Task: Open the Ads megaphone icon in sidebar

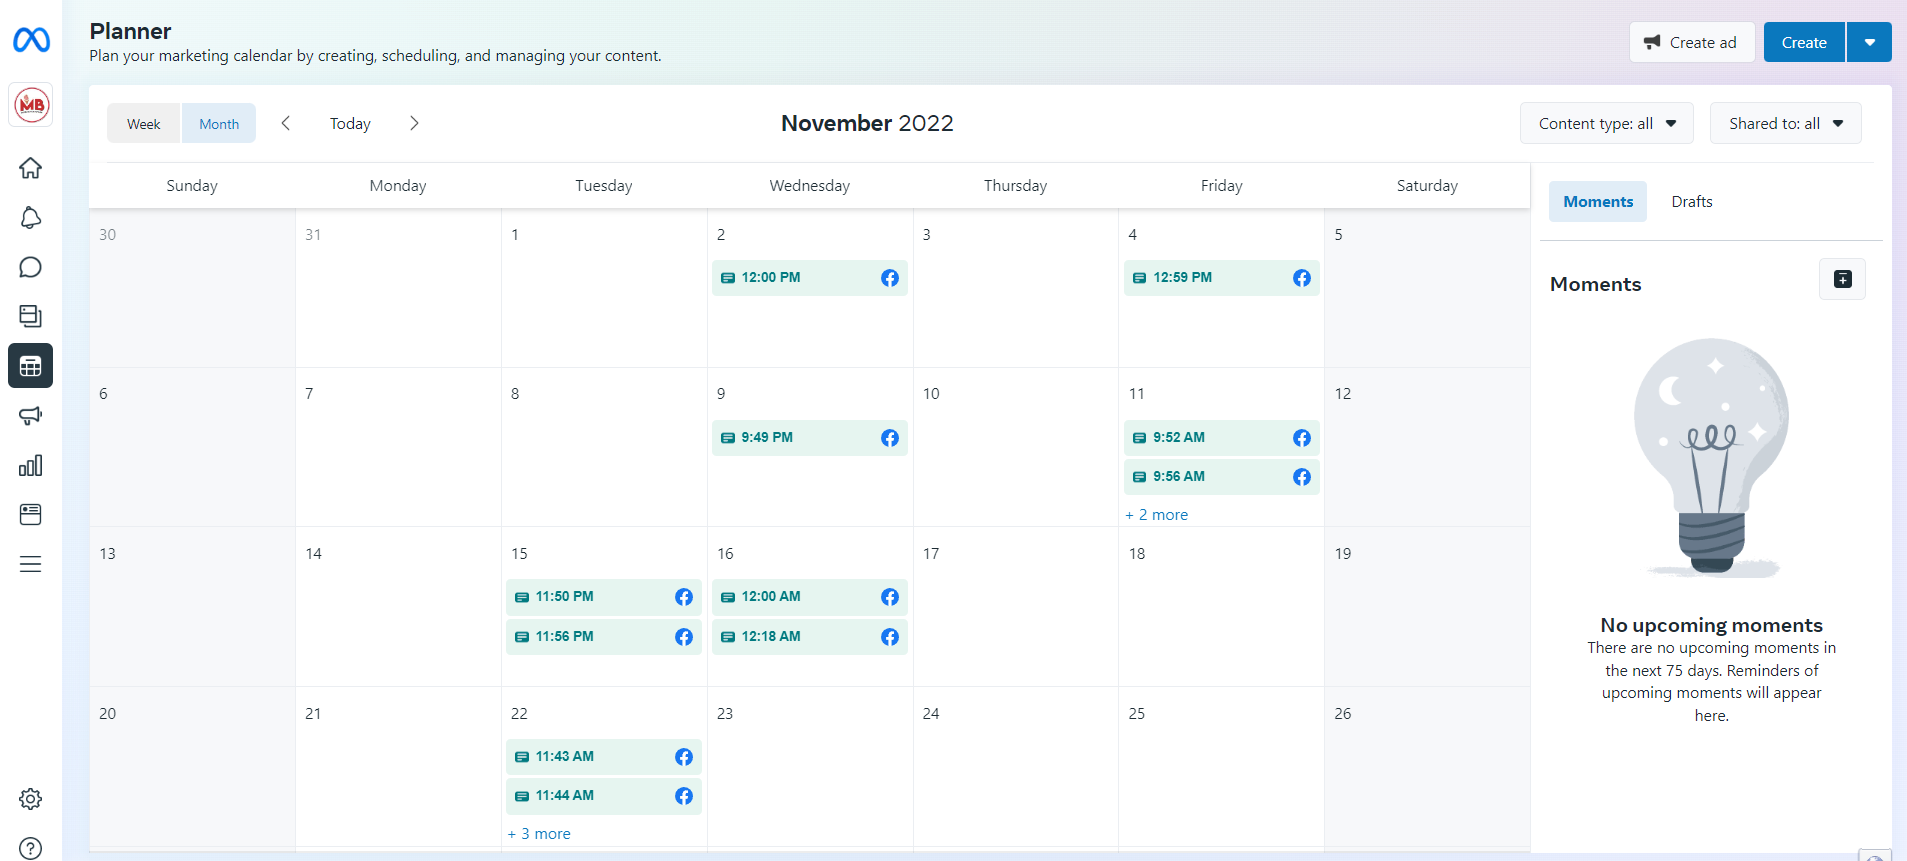Action: tap(31, 415)
